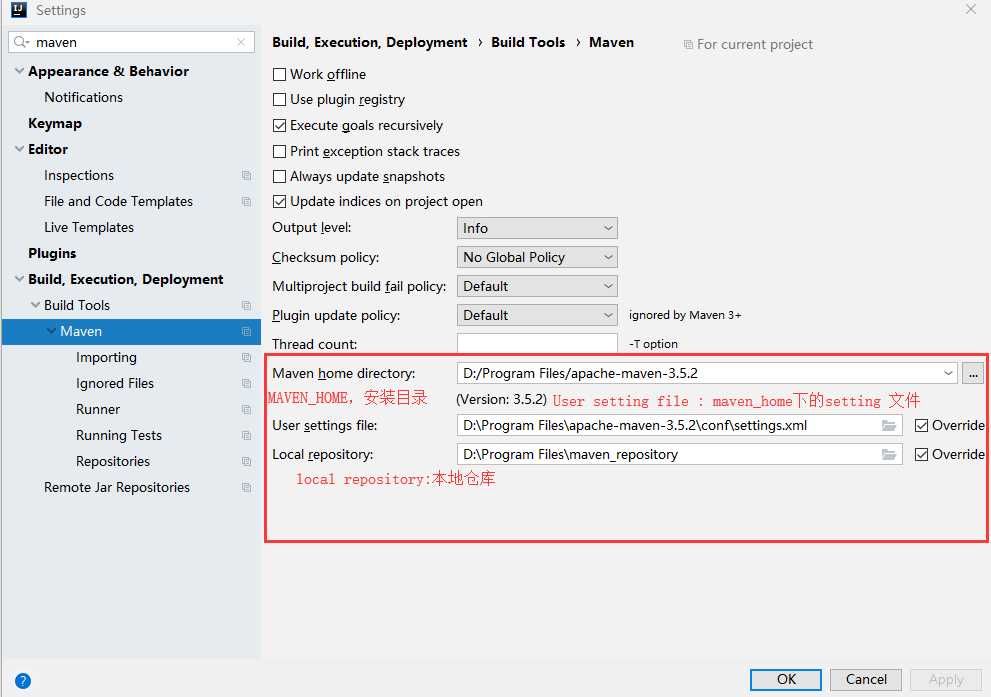Click the OK button
Image resolution: width=991 pixels, height=697 pixels.
(786, 680)
